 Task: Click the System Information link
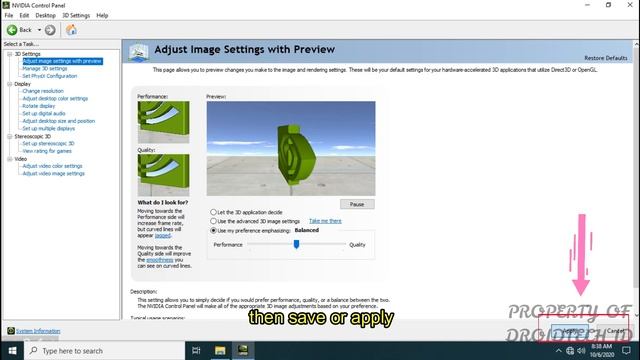(x=38, y=331)
